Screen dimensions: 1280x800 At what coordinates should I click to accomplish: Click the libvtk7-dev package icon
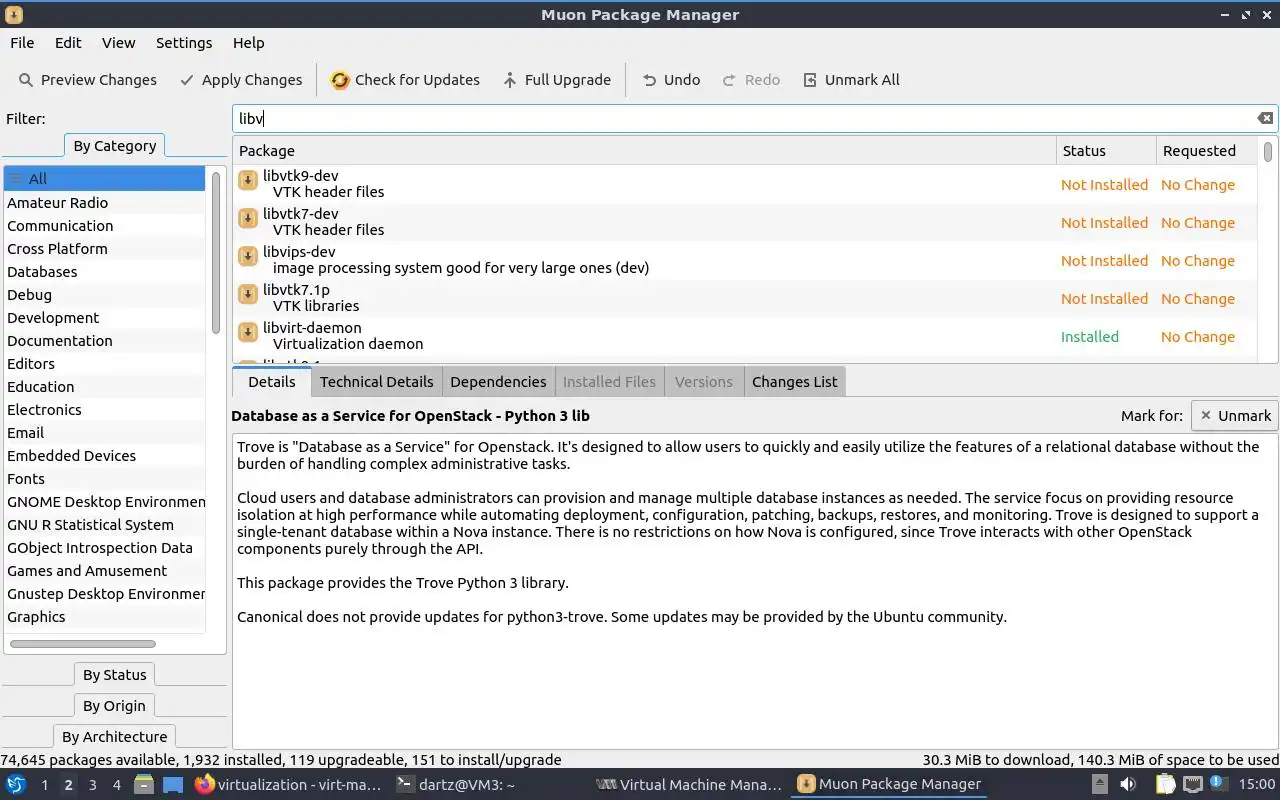[x=248, y=219]
